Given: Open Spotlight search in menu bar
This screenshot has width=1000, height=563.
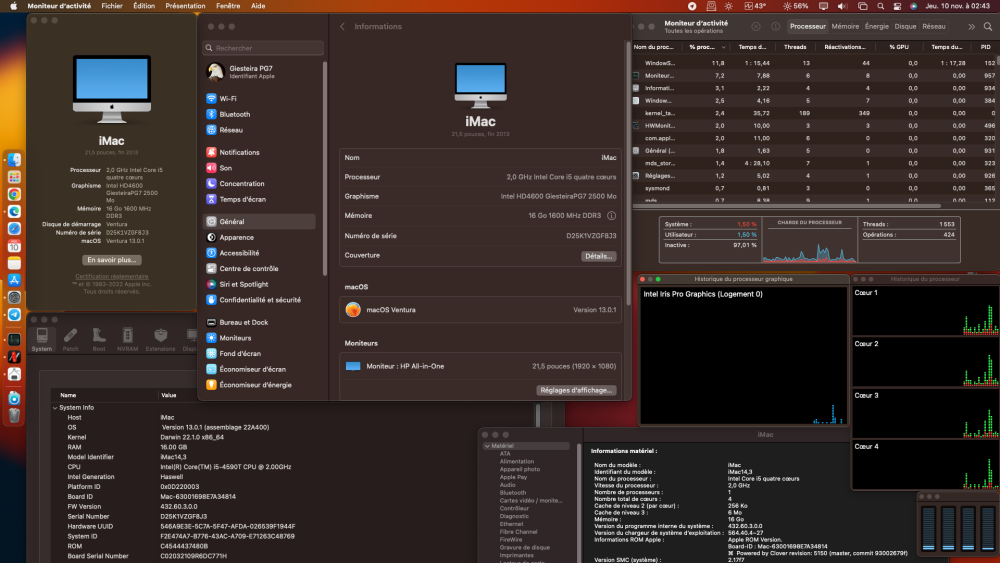Looking at the screenshot, I should [881, 6].
